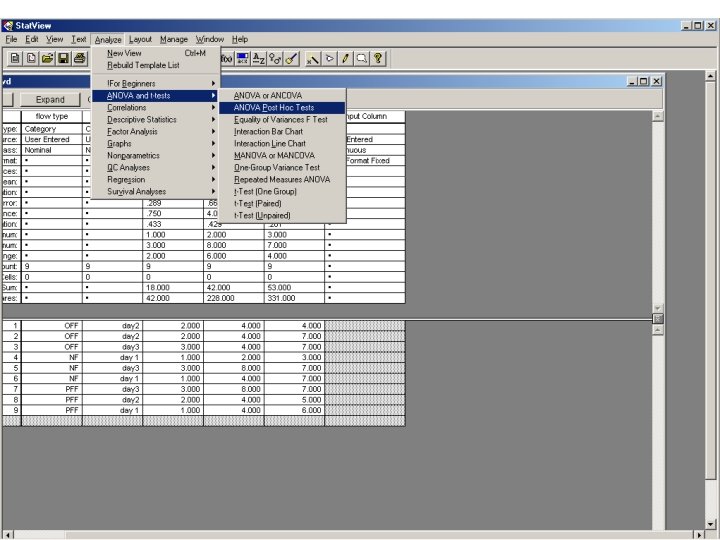Select Repeated Measures ANOVA

282,180
